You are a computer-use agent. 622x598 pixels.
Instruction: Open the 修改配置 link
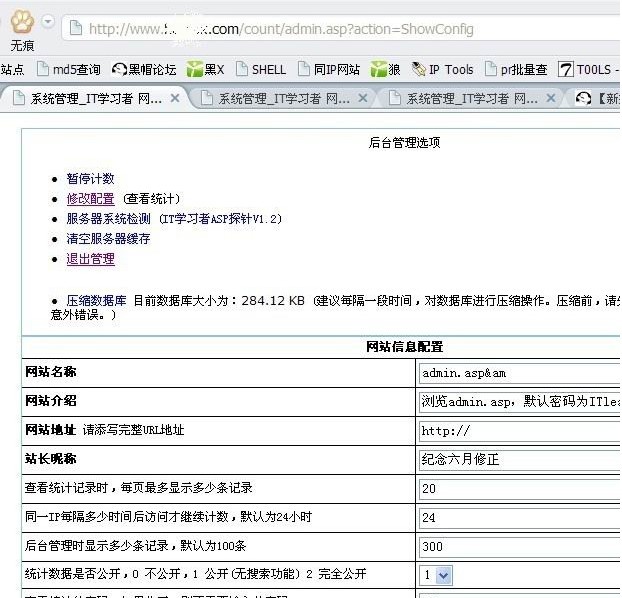90,198
